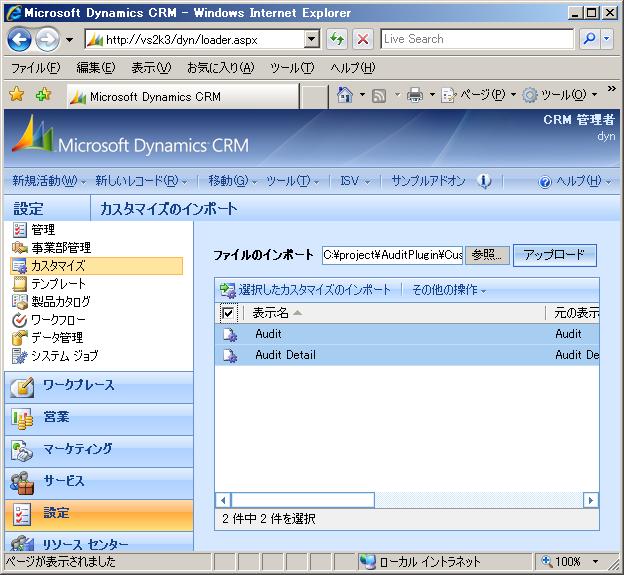This screenshot has width=624, height=575.
Task: Open the 表示(V) menu
Action: coord(151,68)
